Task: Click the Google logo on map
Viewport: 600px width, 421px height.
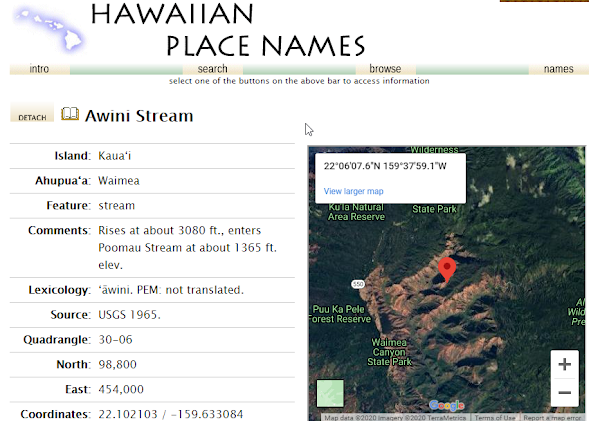Action: tap(447, 405)
